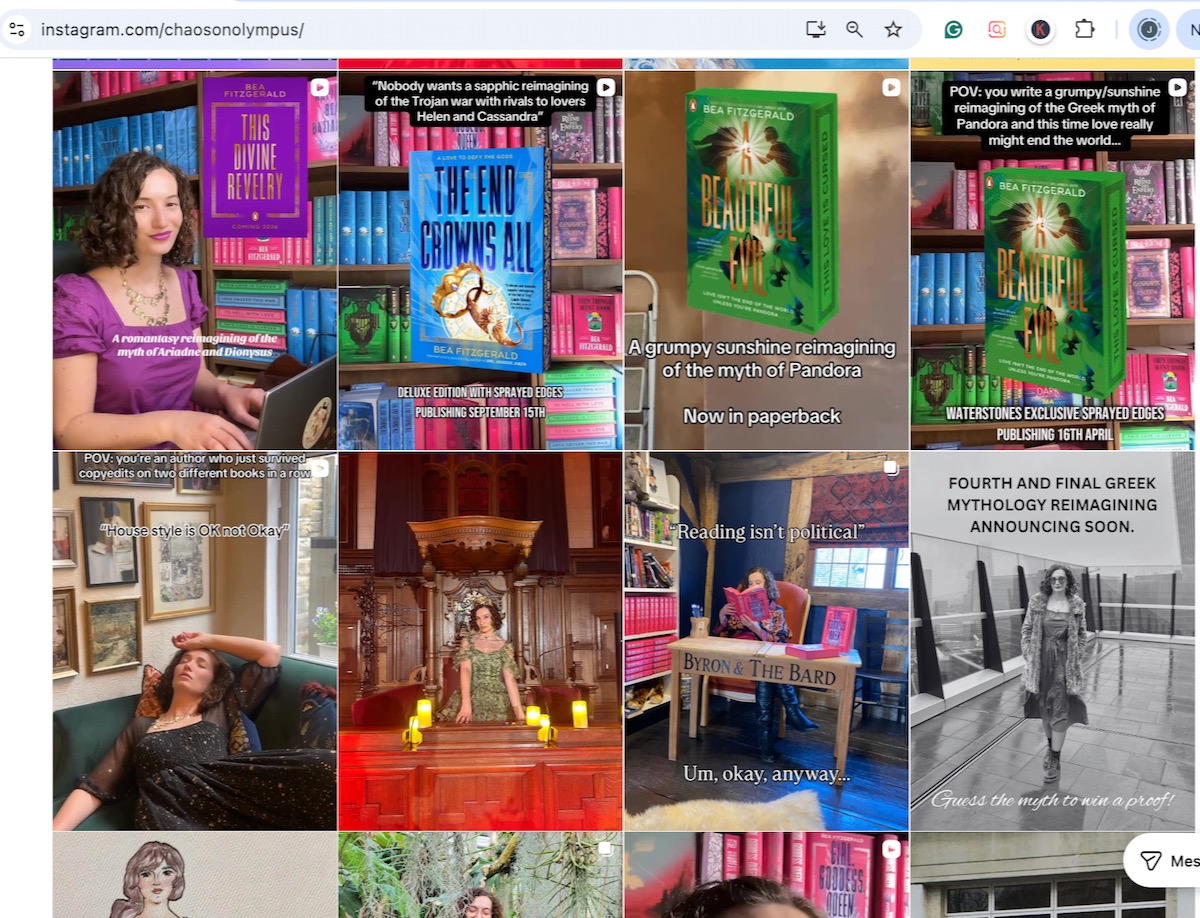Click the install app icon in address bar
The height and width of the screenshot is (918, 1200).
816,29
